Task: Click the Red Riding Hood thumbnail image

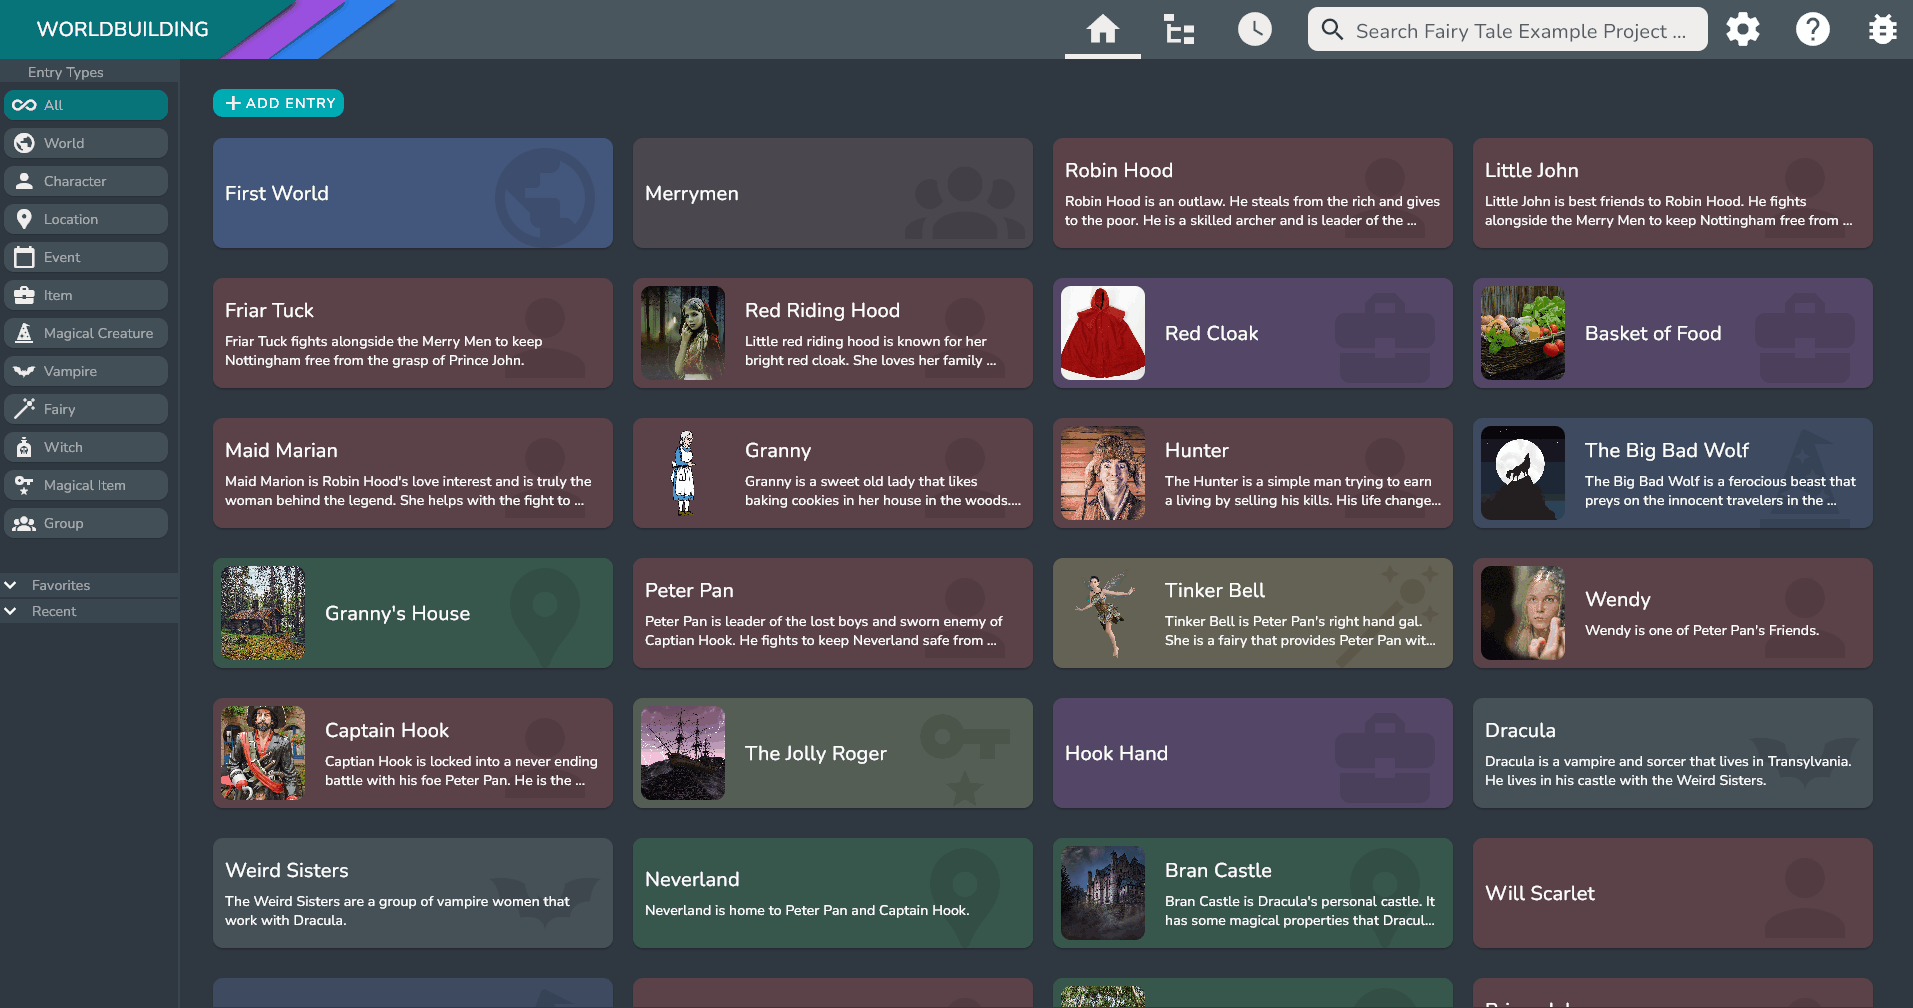Action: tap(683, 333)
